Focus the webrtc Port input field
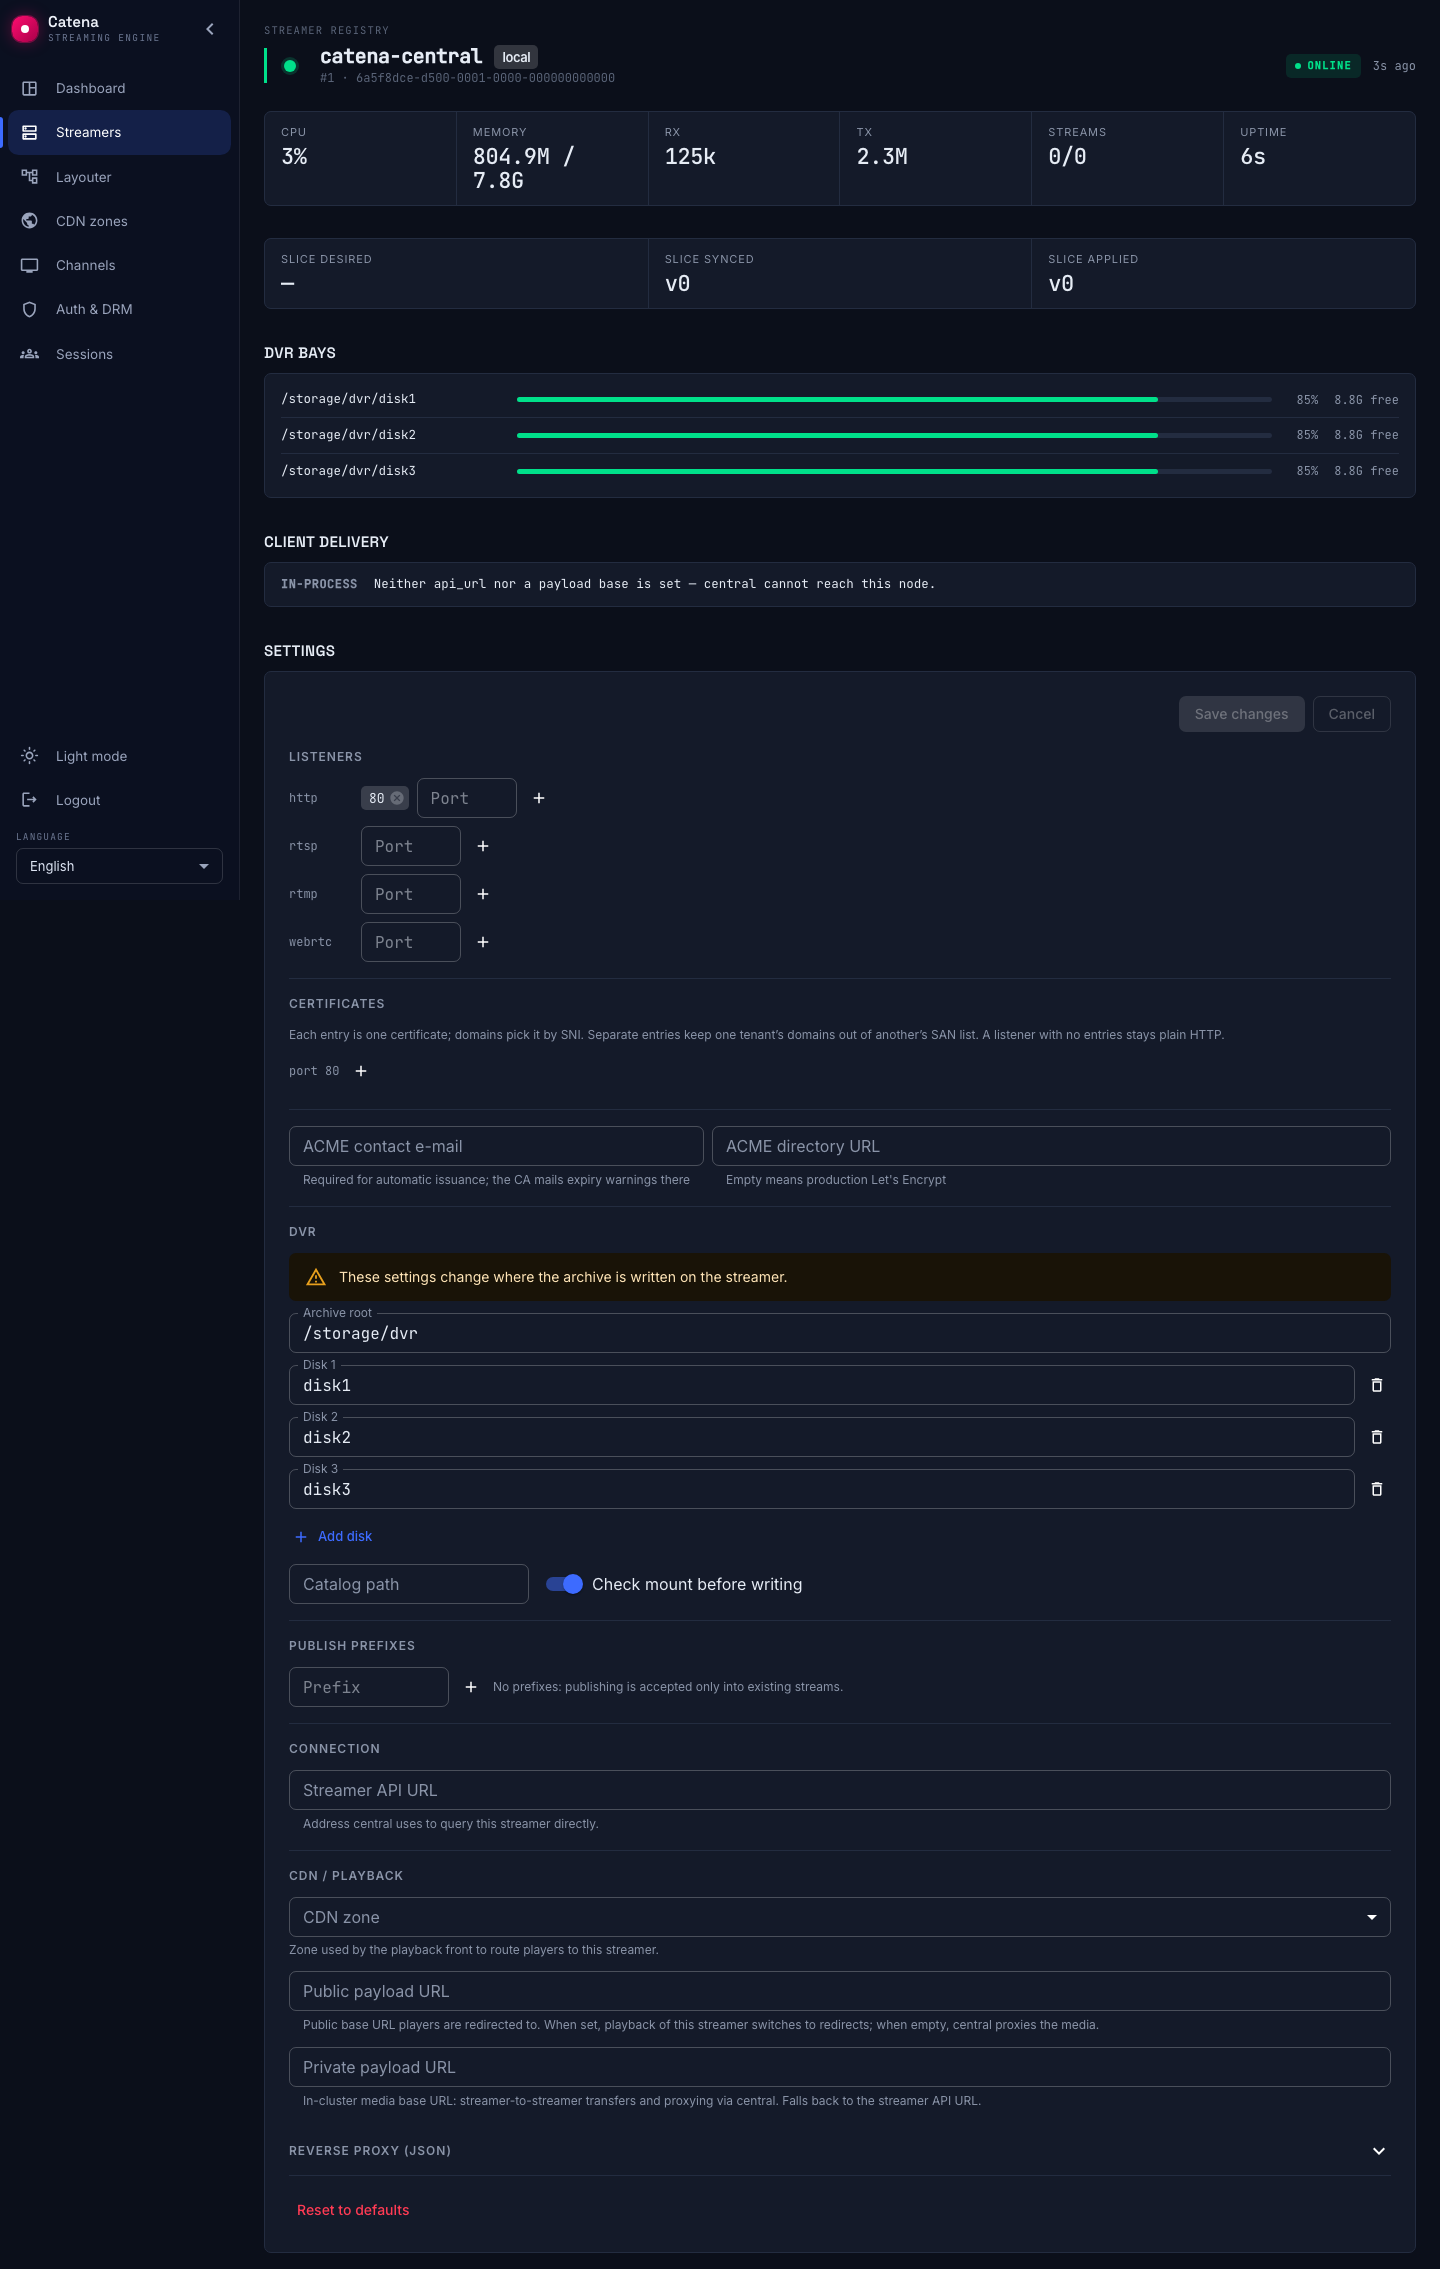The height and width of the screenshot is (2269, 1440). click(411, 942)
